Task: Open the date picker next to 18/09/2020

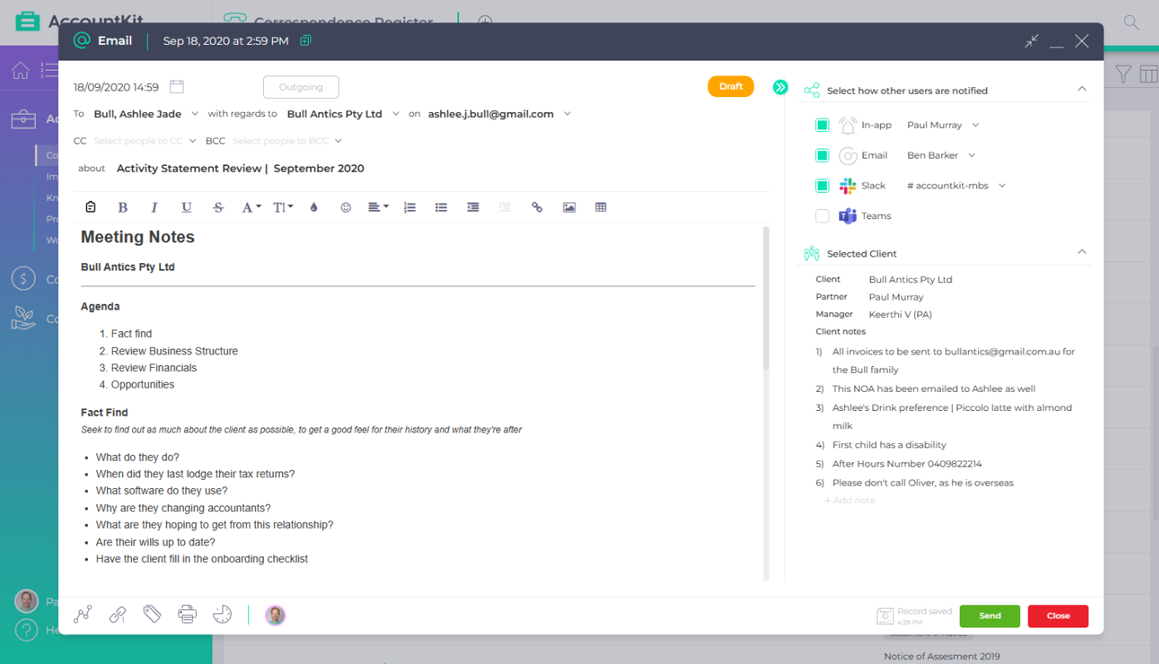Action: [178, 87]
